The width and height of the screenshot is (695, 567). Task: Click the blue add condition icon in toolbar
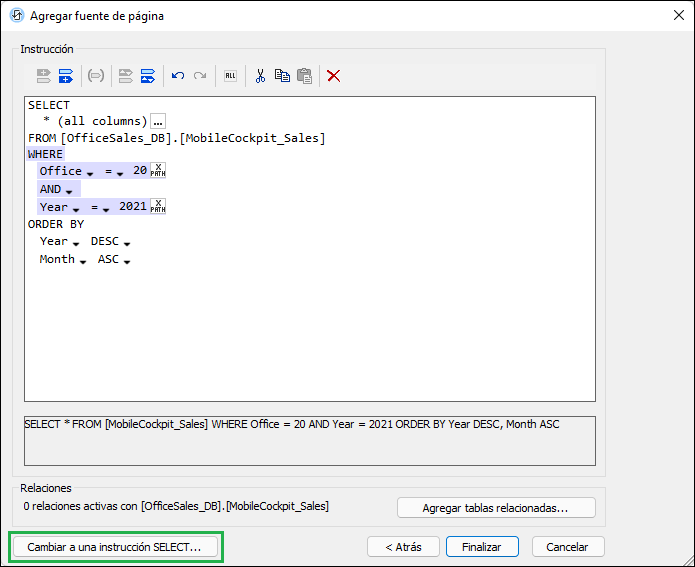point(66,75)
